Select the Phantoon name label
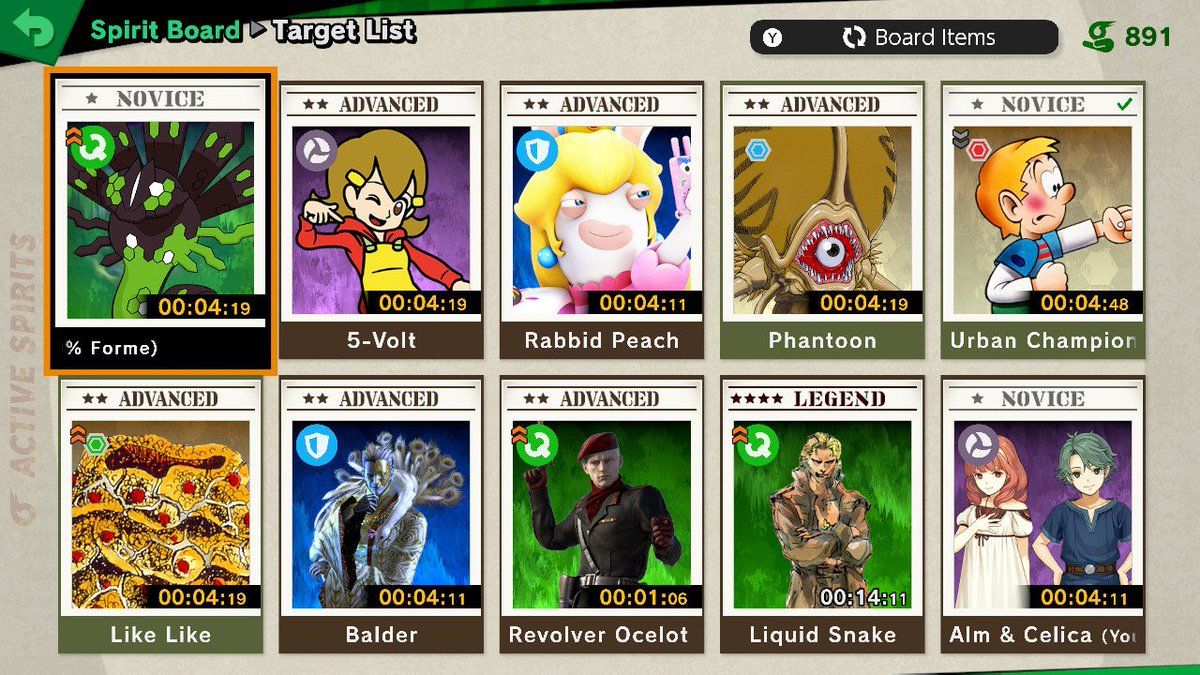Viewport: 1200px width, 675px height. click(822, 341)
